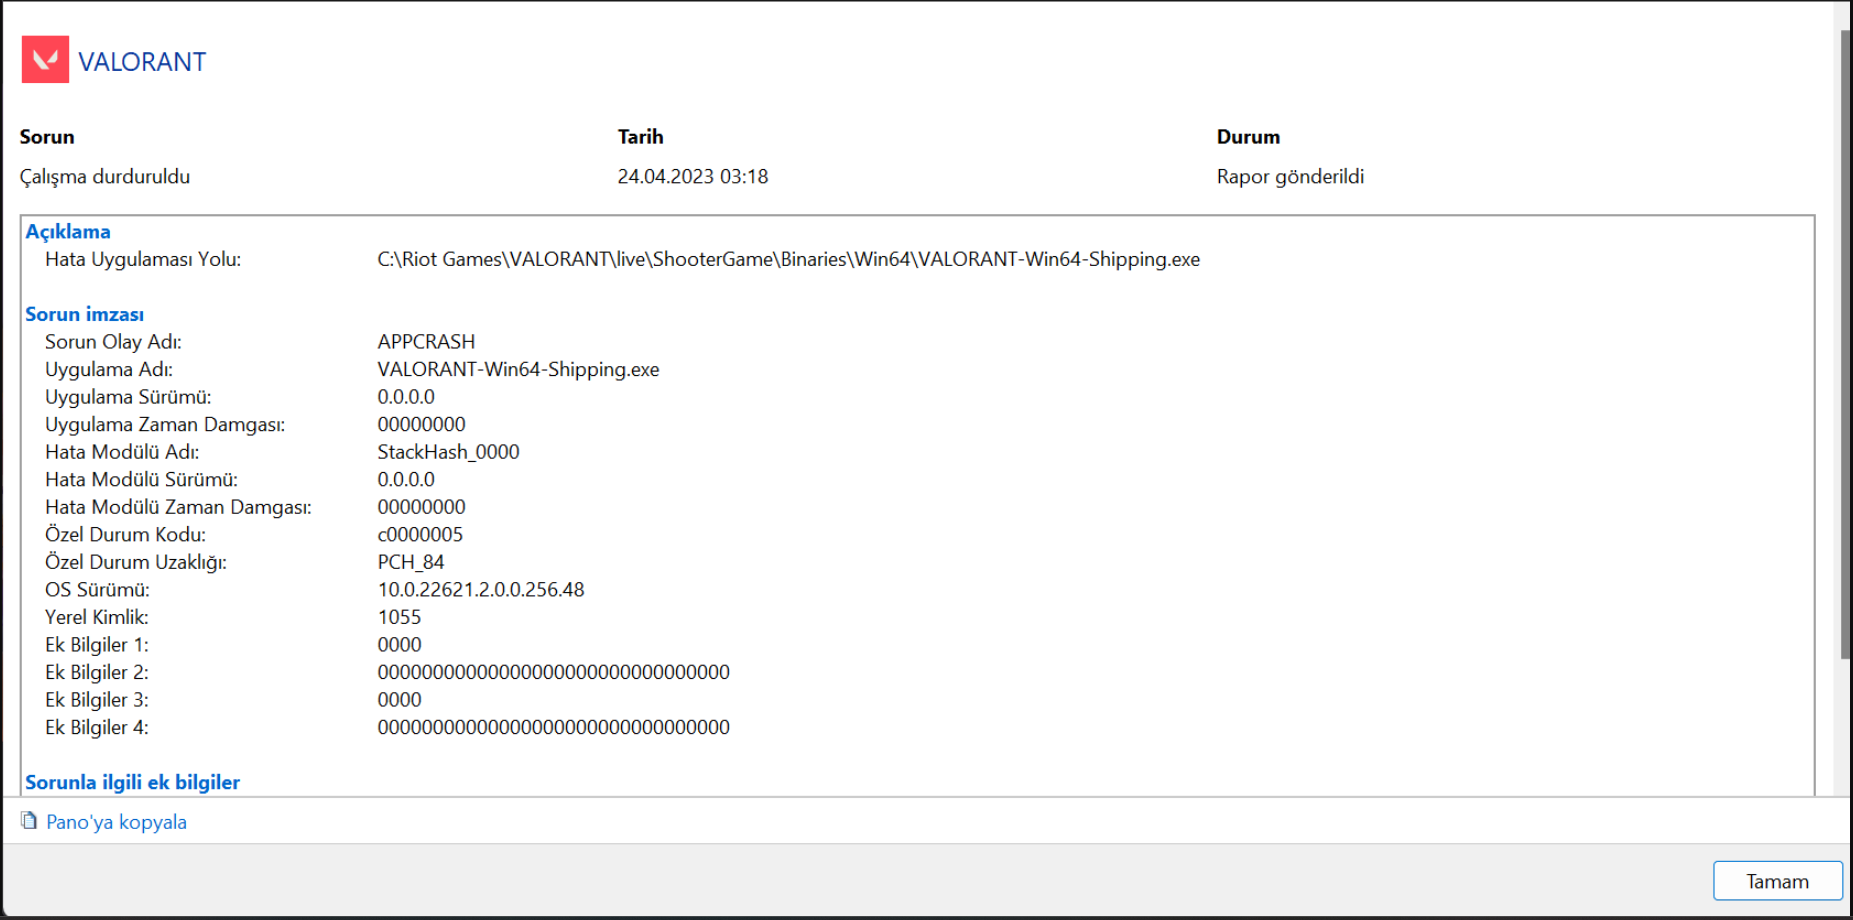
Task: Click the Hata Modülü Adı label
Action: coord(122,452)
